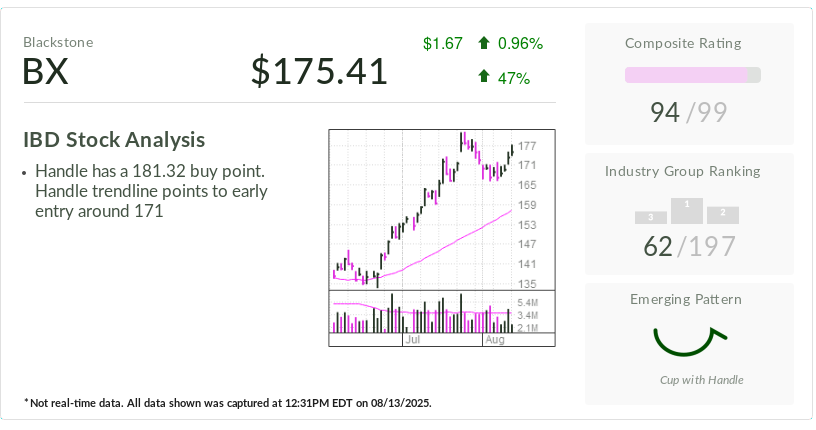Click the Aug label on the chart axis

pos(494,340)
